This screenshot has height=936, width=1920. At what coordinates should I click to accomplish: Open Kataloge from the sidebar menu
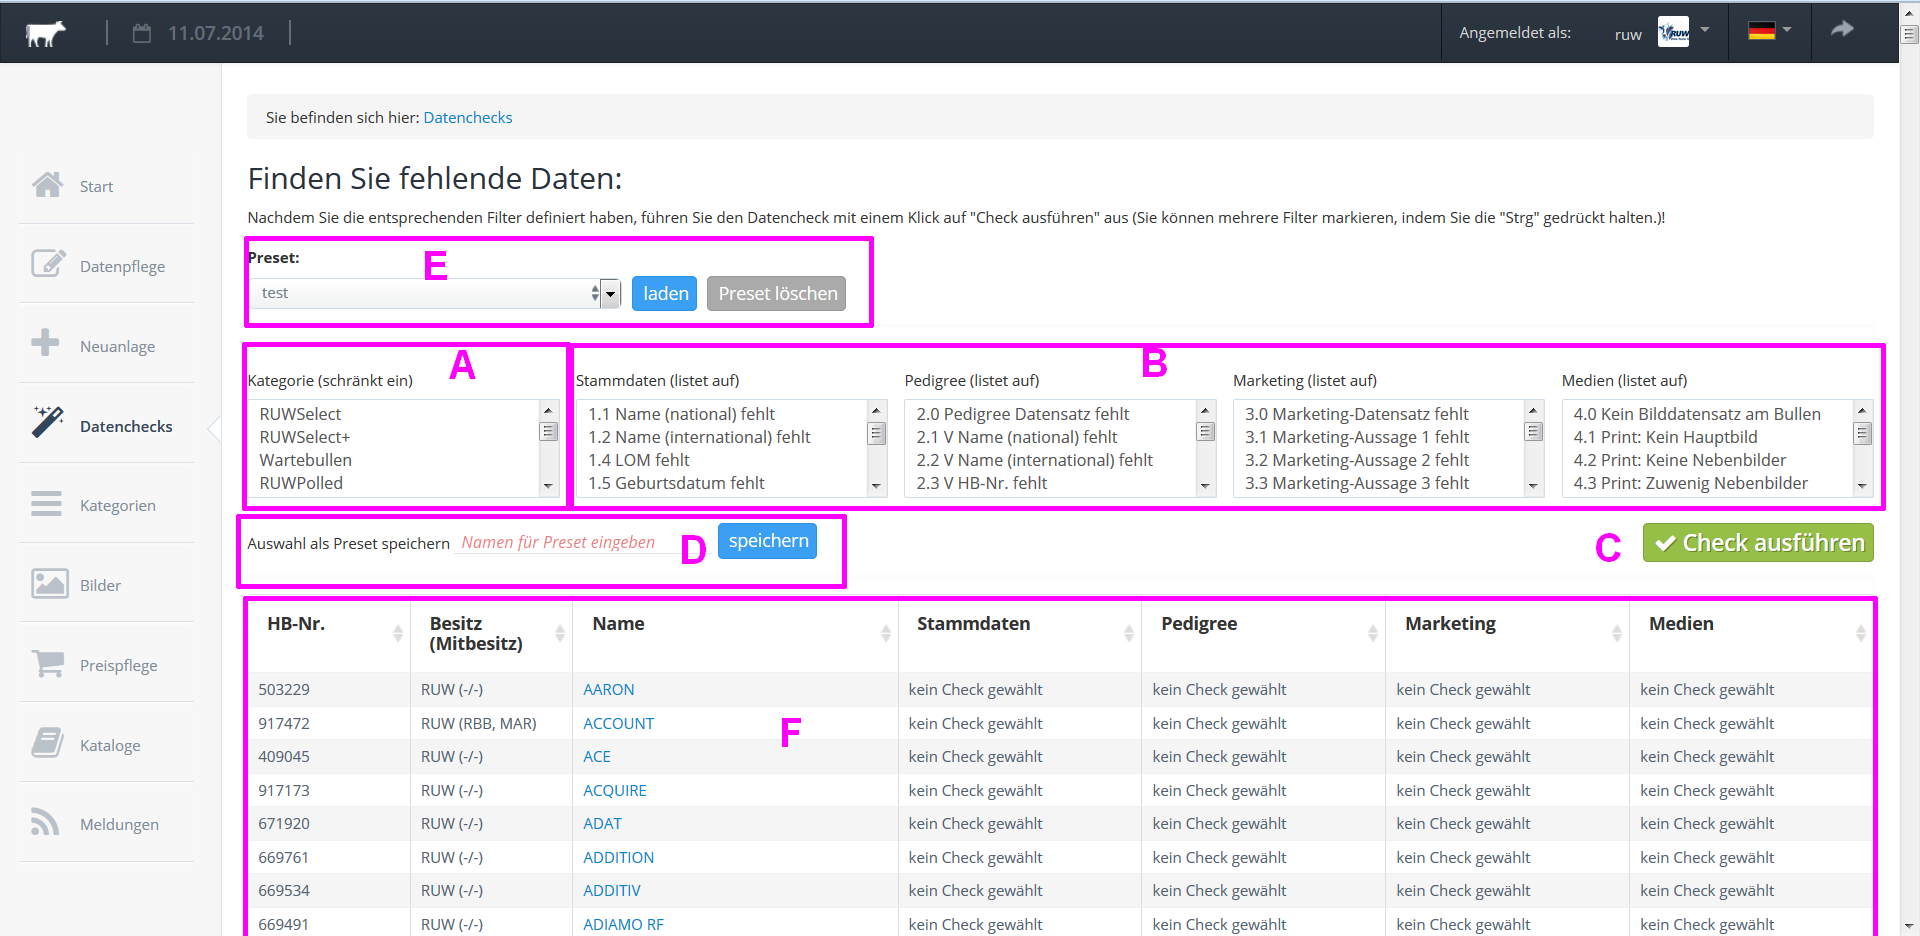pos(110,746)
